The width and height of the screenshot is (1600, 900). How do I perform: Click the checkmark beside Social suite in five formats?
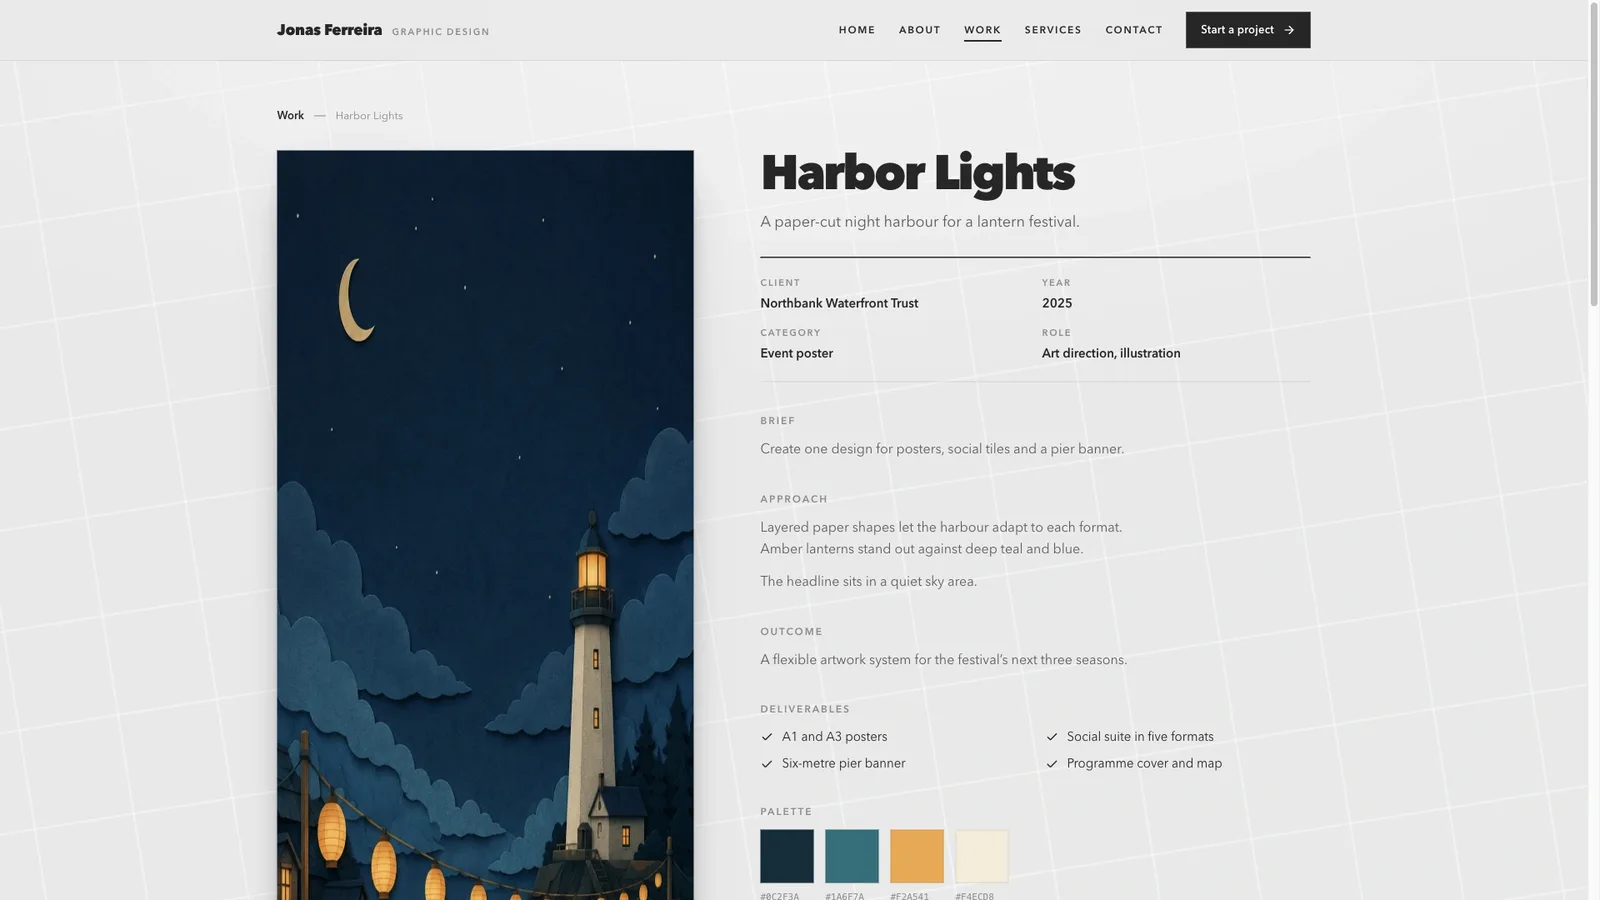pos(1052,737)
